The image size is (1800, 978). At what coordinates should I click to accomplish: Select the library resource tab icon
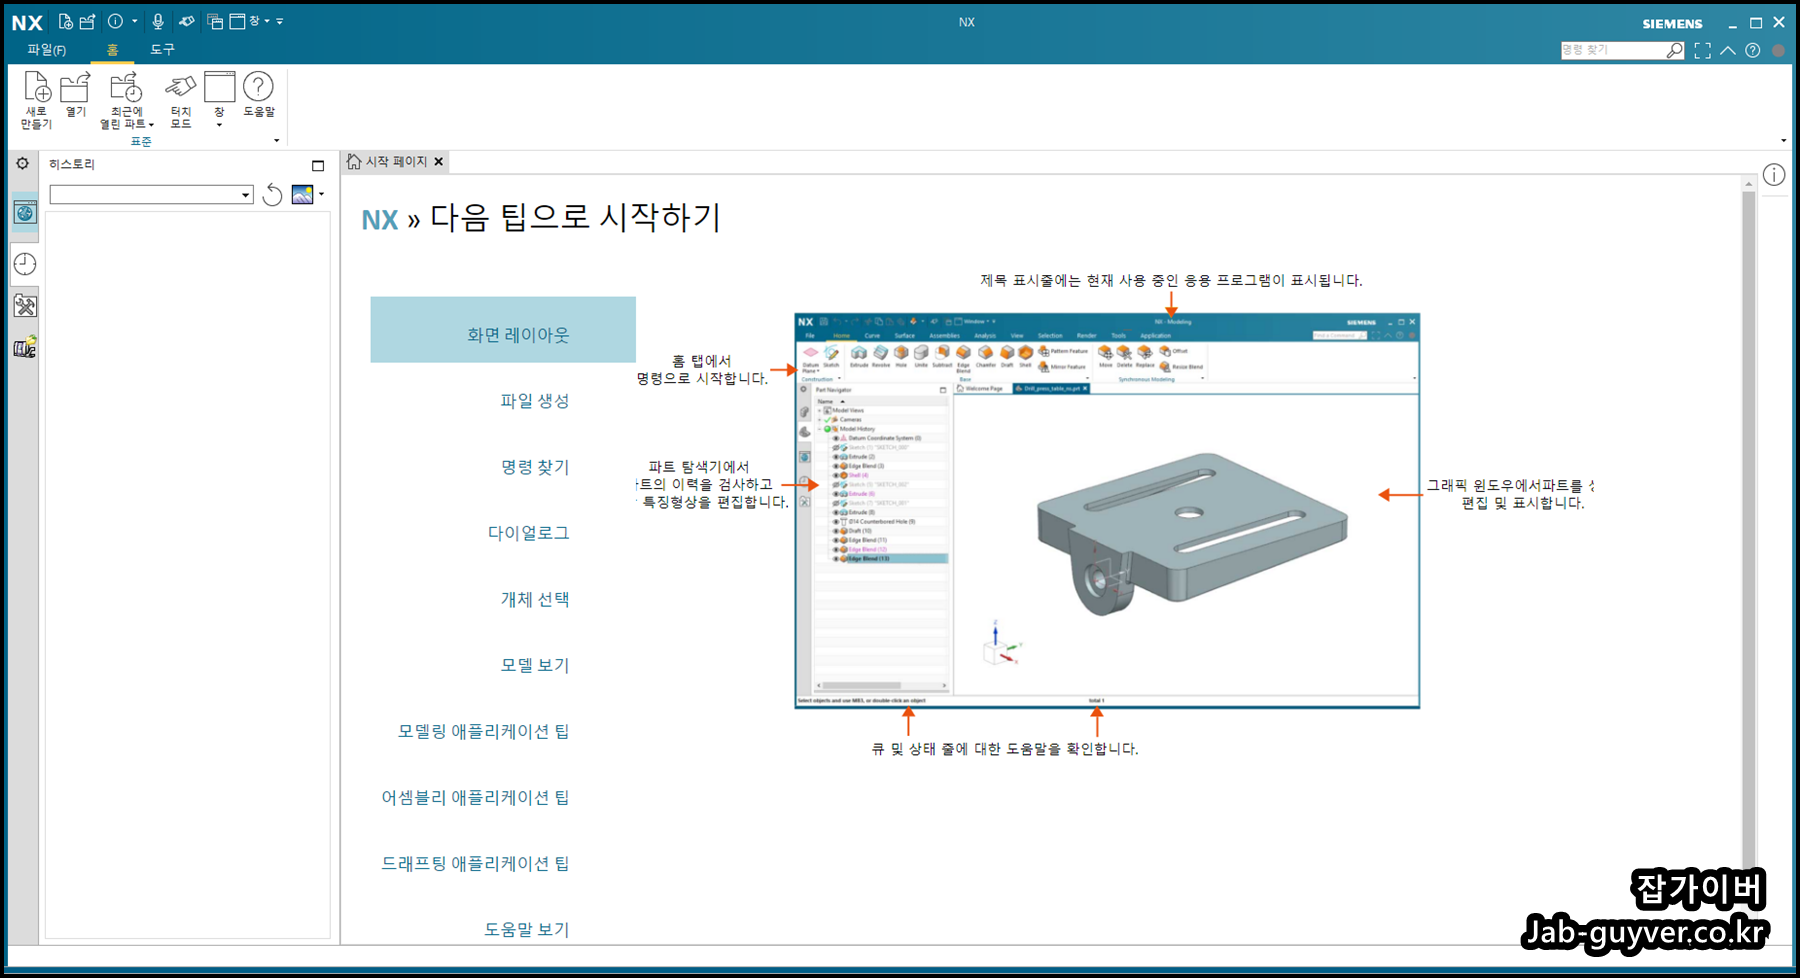[25, 348]
